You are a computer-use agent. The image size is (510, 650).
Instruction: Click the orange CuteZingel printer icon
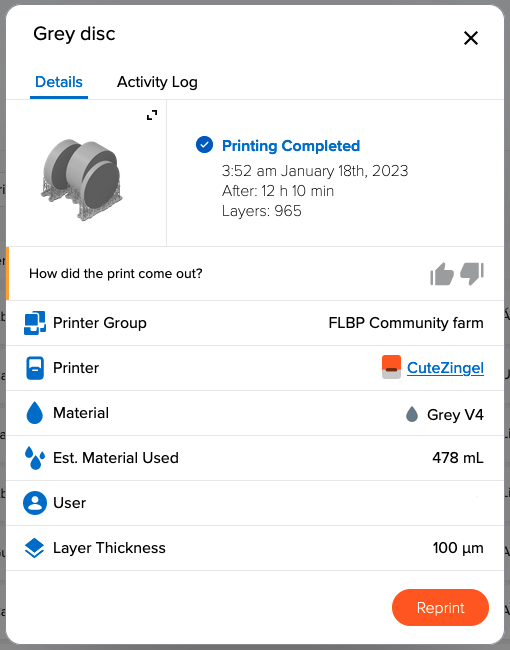pyautogui.click(x=391, y=367)
